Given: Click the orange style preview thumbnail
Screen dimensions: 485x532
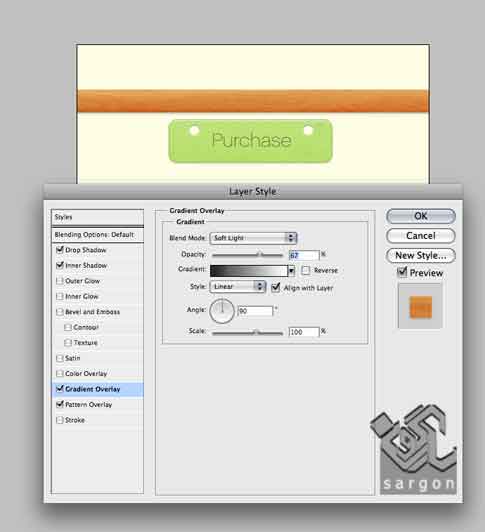Looking at the screenshot, I should click(x=420, y=306).
